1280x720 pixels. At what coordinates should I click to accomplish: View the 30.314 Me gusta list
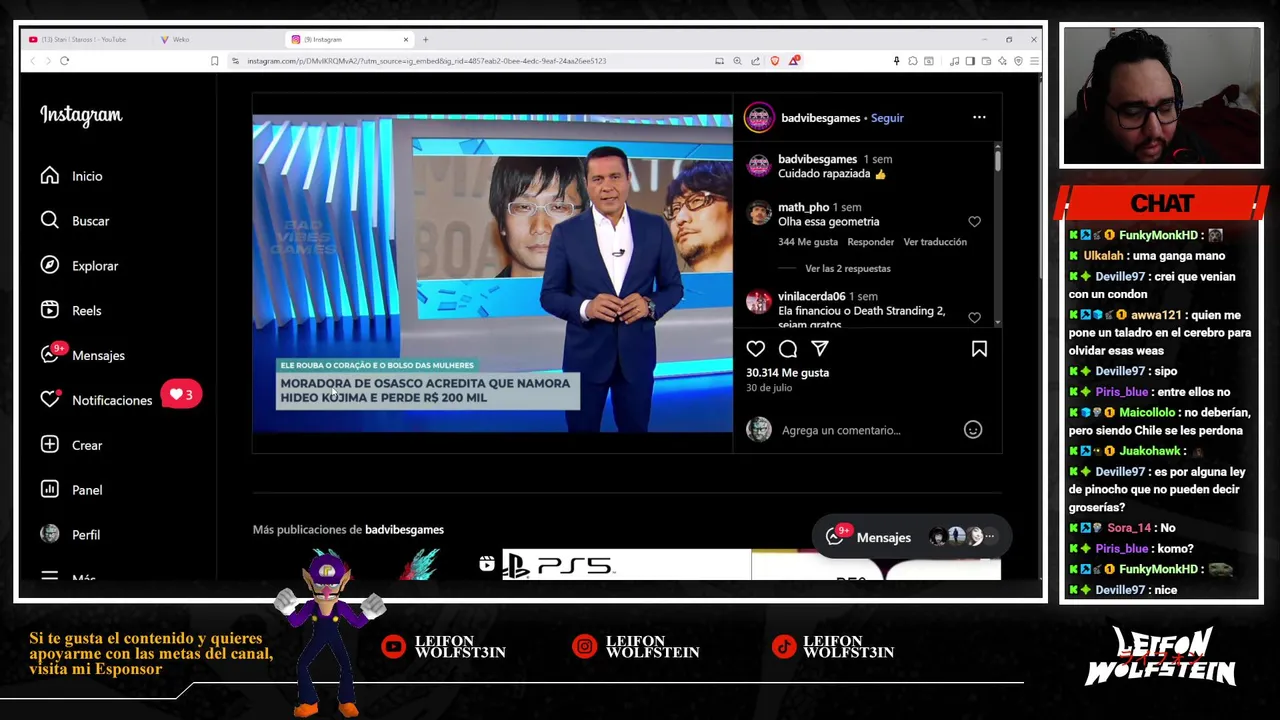pos(787,372)
